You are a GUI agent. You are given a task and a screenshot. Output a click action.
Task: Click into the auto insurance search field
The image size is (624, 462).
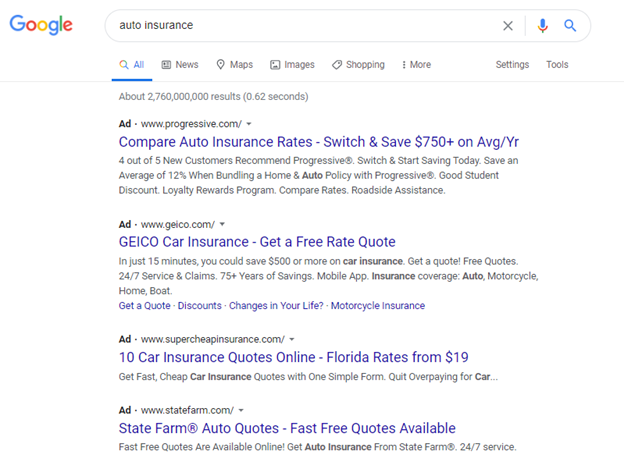click(x=300, y=26)
